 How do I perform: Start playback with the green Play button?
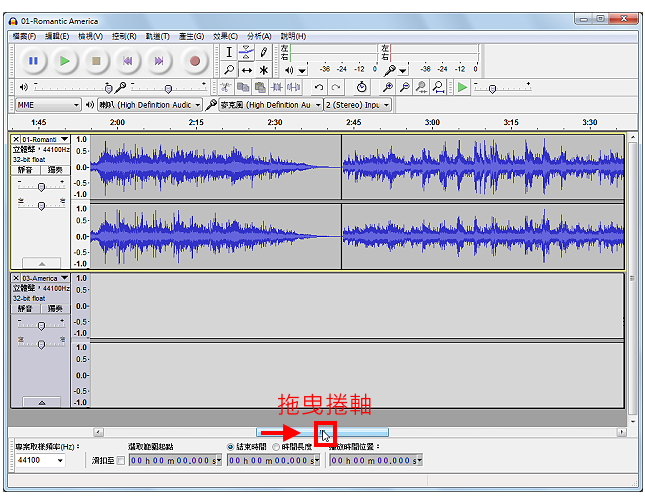click(65, 61)
